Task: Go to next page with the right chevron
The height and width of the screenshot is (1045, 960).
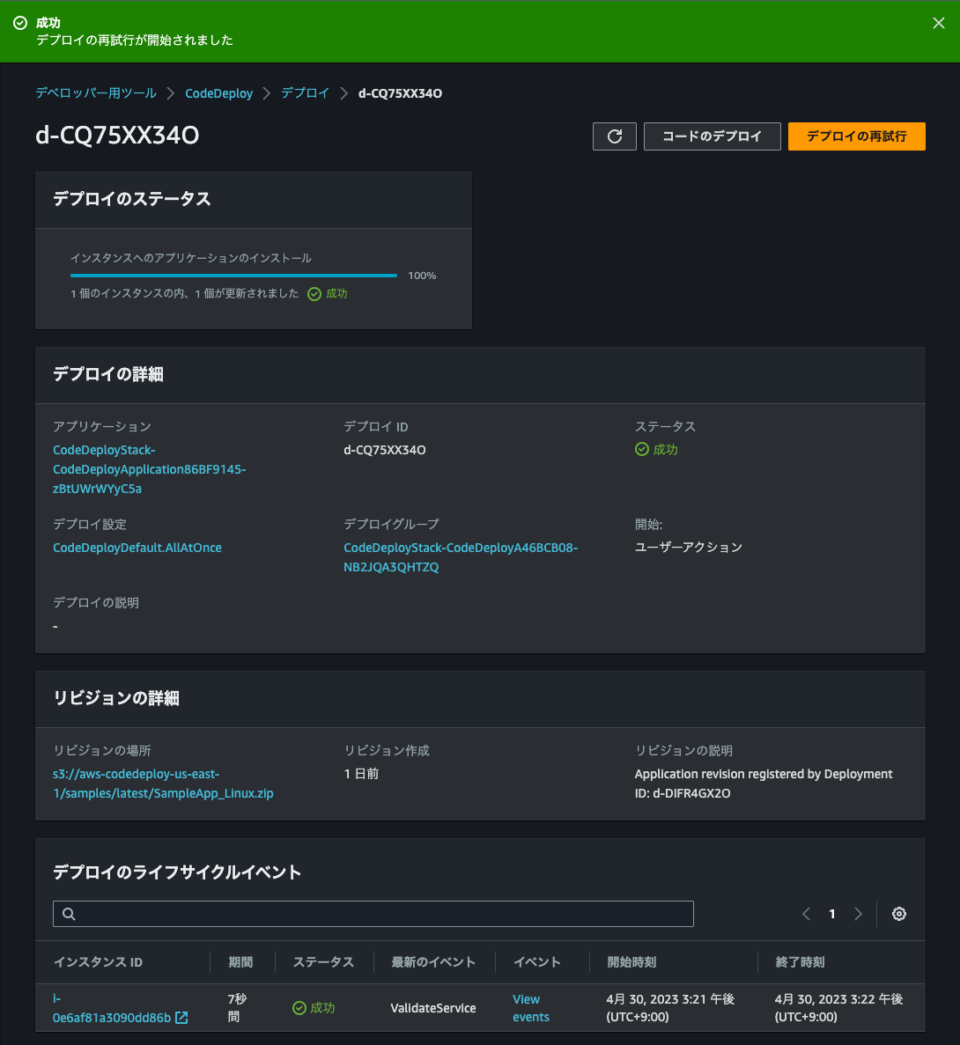Action: tap(858, 913)
